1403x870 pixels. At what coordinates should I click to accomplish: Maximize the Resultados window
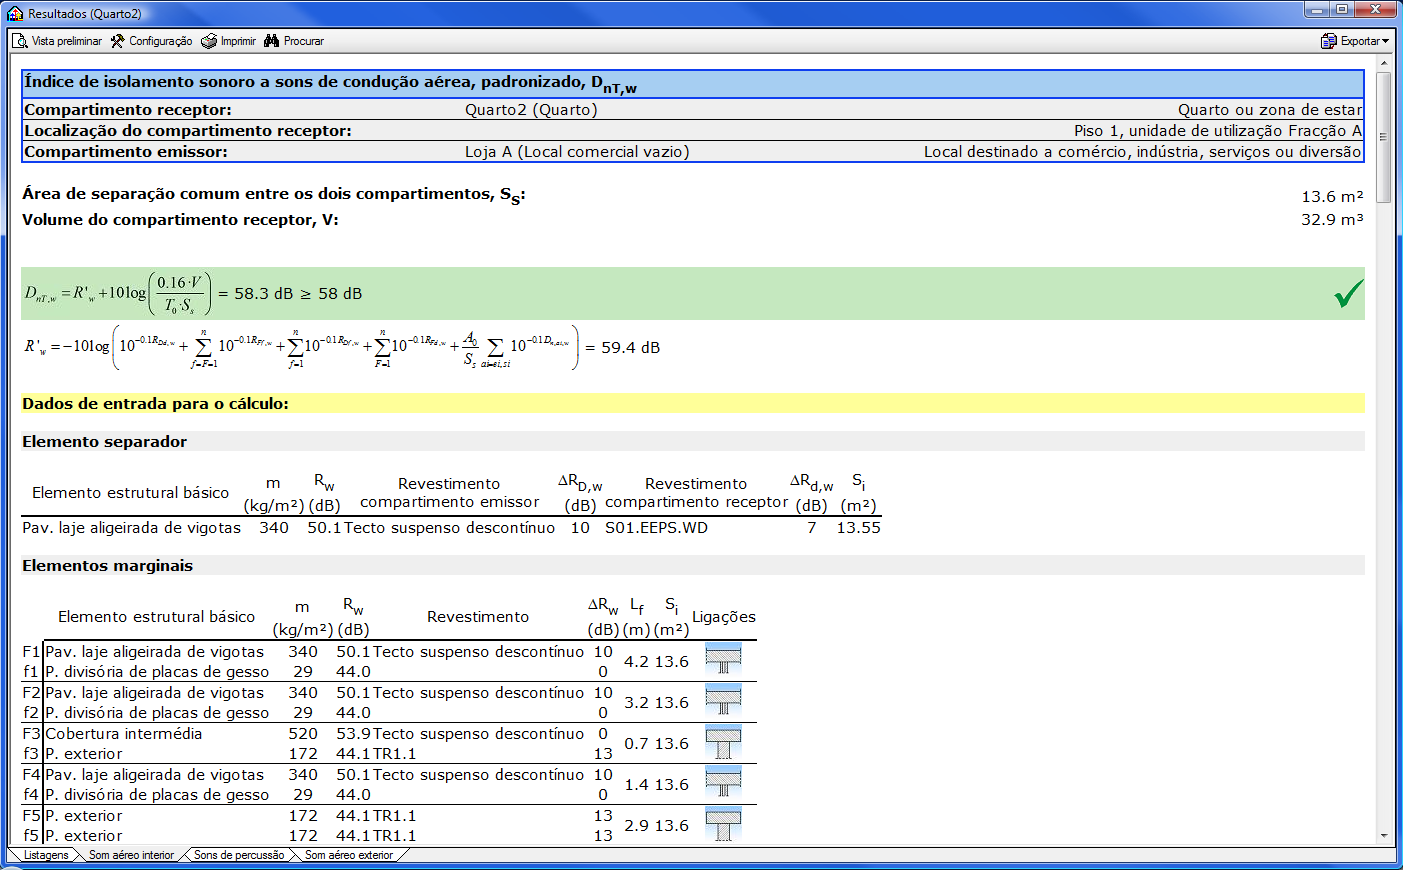[1342, 10]
